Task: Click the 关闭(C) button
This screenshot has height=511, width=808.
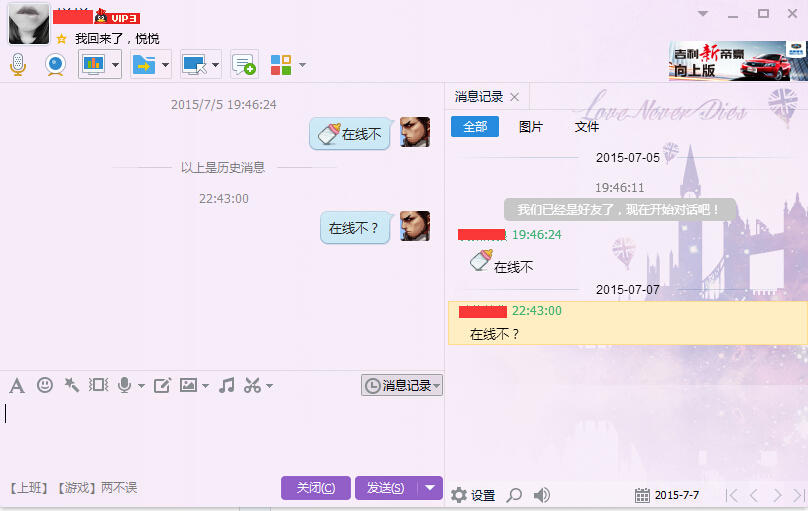Action: pos(315,487)
